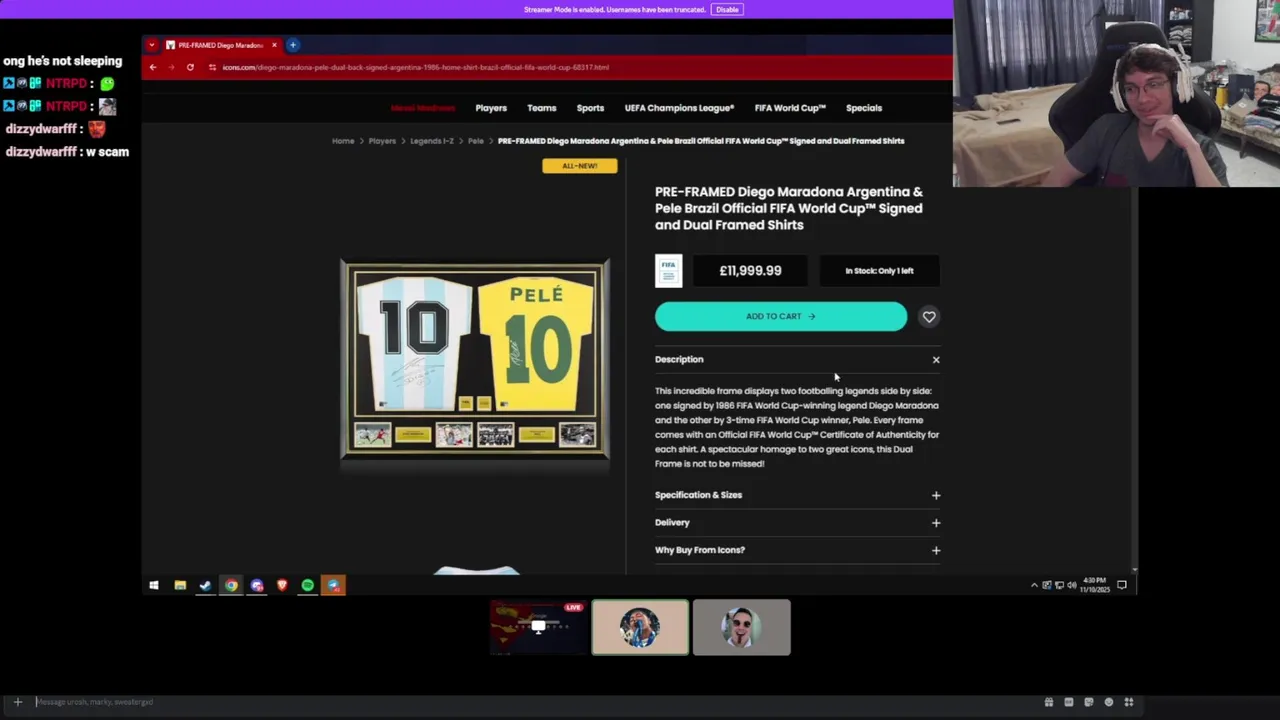Open Spotify from taskbar
The width and height of the screenshot is (1280, 720).
[x=307, y=585]
